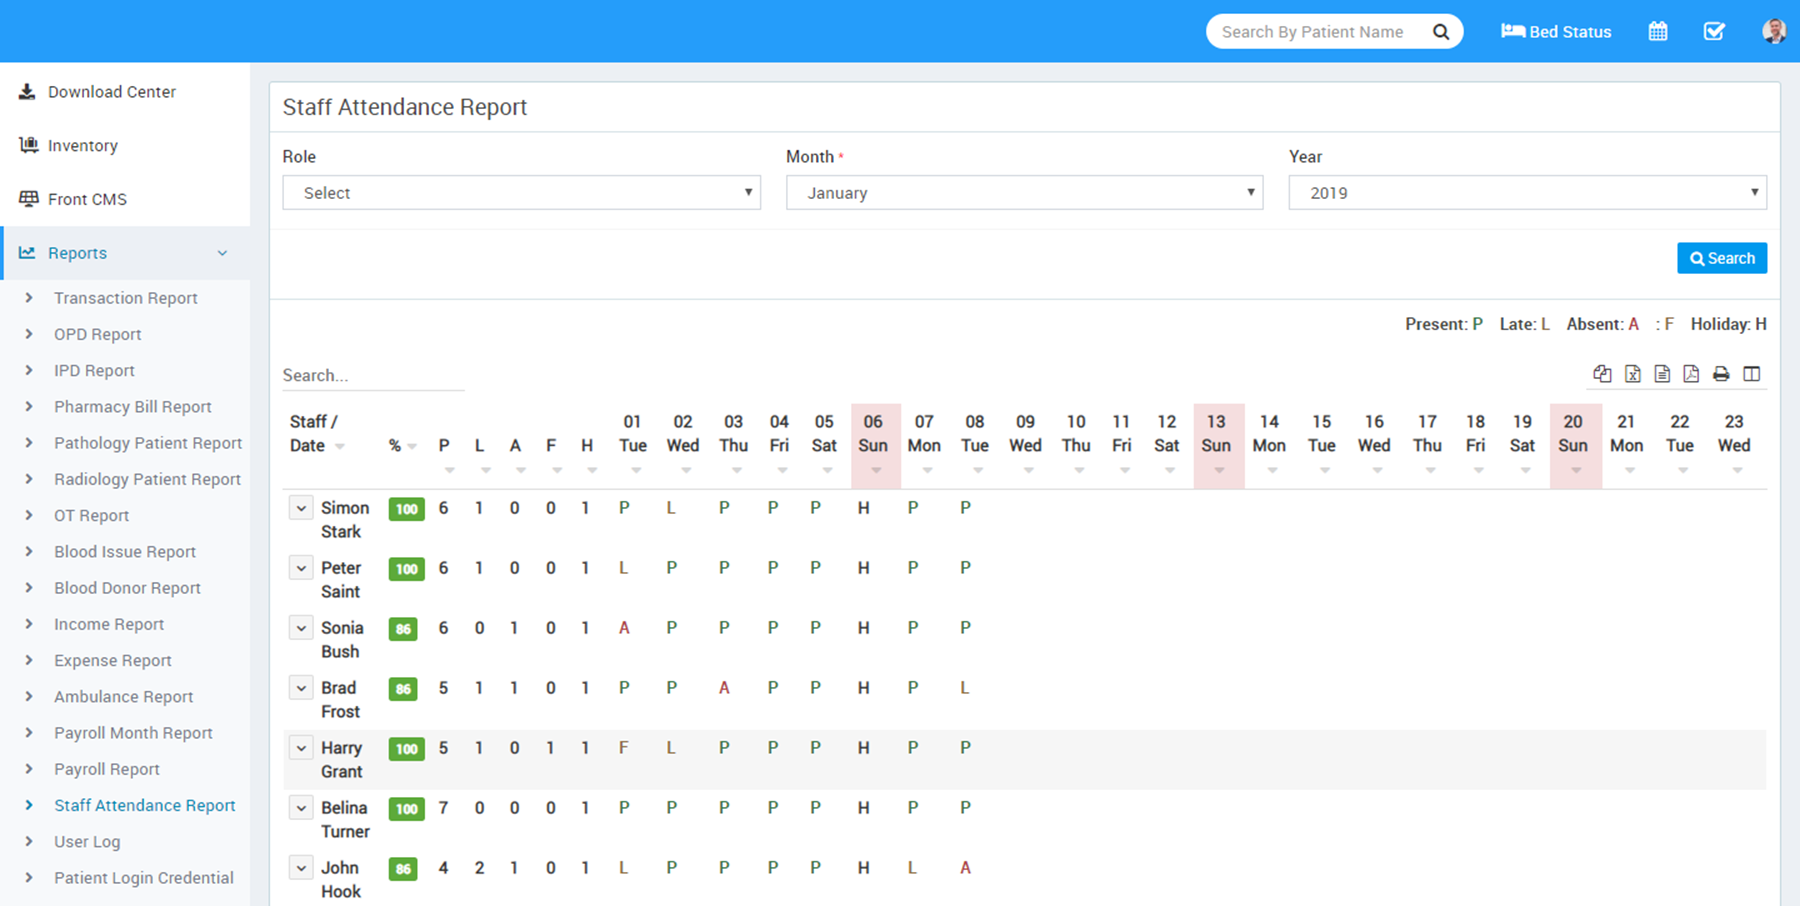
Task: Toggle John Hook row expand arrow
Action: pyautogui.click(x=301, y=868)
